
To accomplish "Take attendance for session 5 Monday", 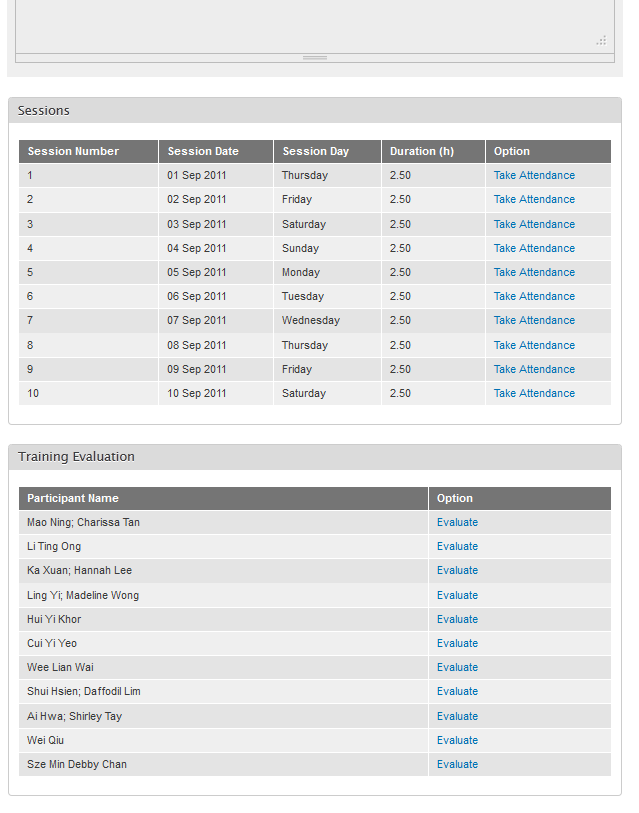I will [x=534, y=272].
